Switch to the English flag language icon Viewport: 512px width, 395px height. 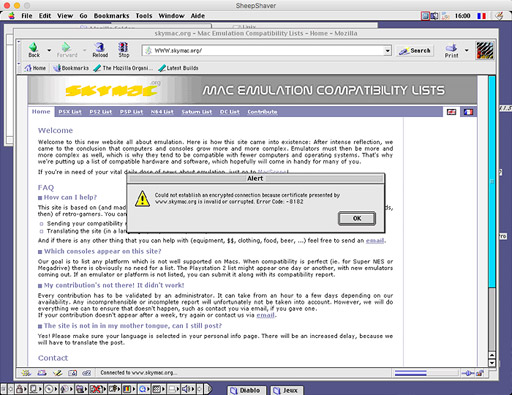[451, 112]
